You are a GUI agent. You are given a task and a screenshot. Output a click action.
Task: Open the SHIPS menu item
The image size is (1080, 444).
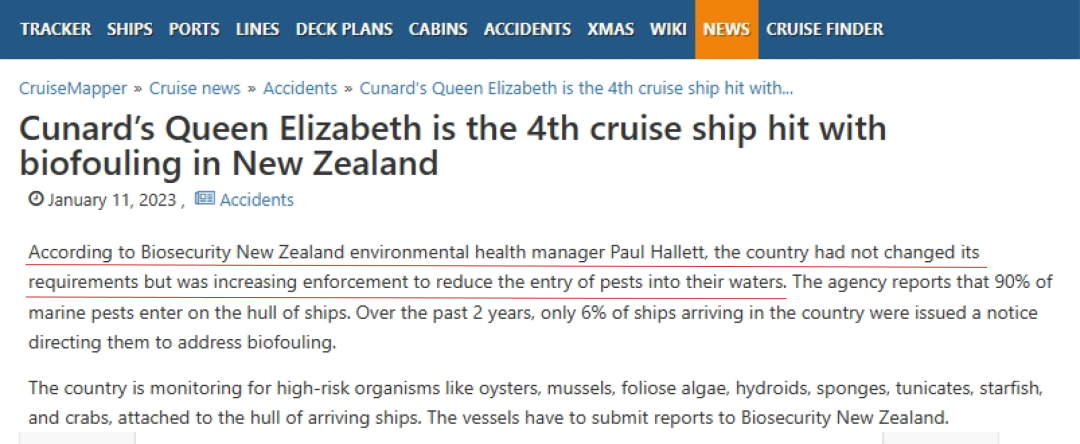click(x=130, y=29)
